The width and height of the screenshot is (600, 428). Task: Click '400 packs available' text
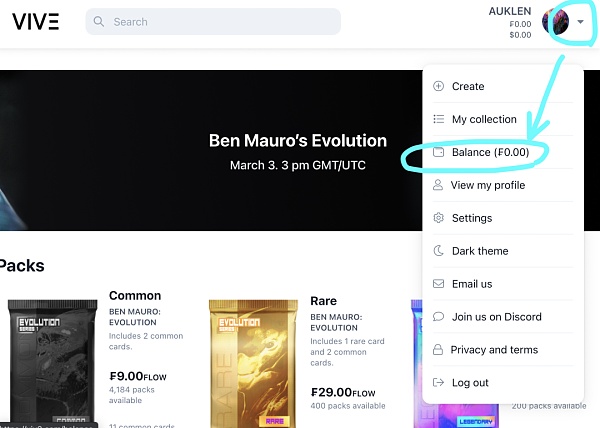coord(348,406)
